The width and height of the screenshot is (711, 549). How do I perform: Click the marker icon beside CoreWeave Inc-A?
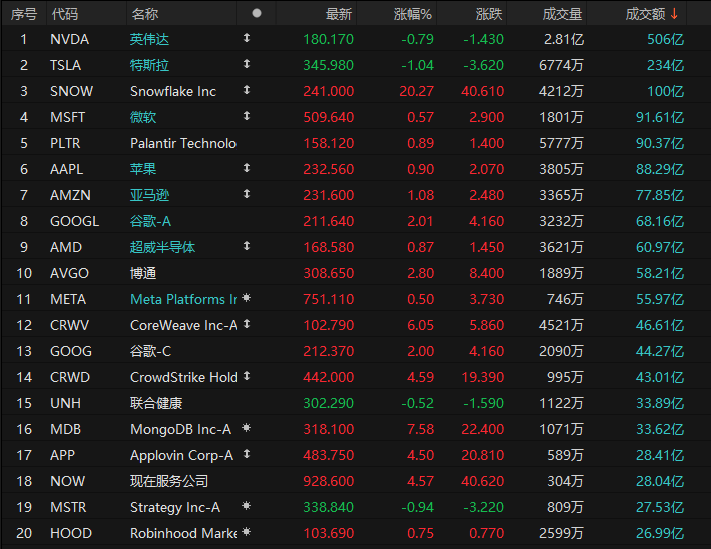point(247,324)
